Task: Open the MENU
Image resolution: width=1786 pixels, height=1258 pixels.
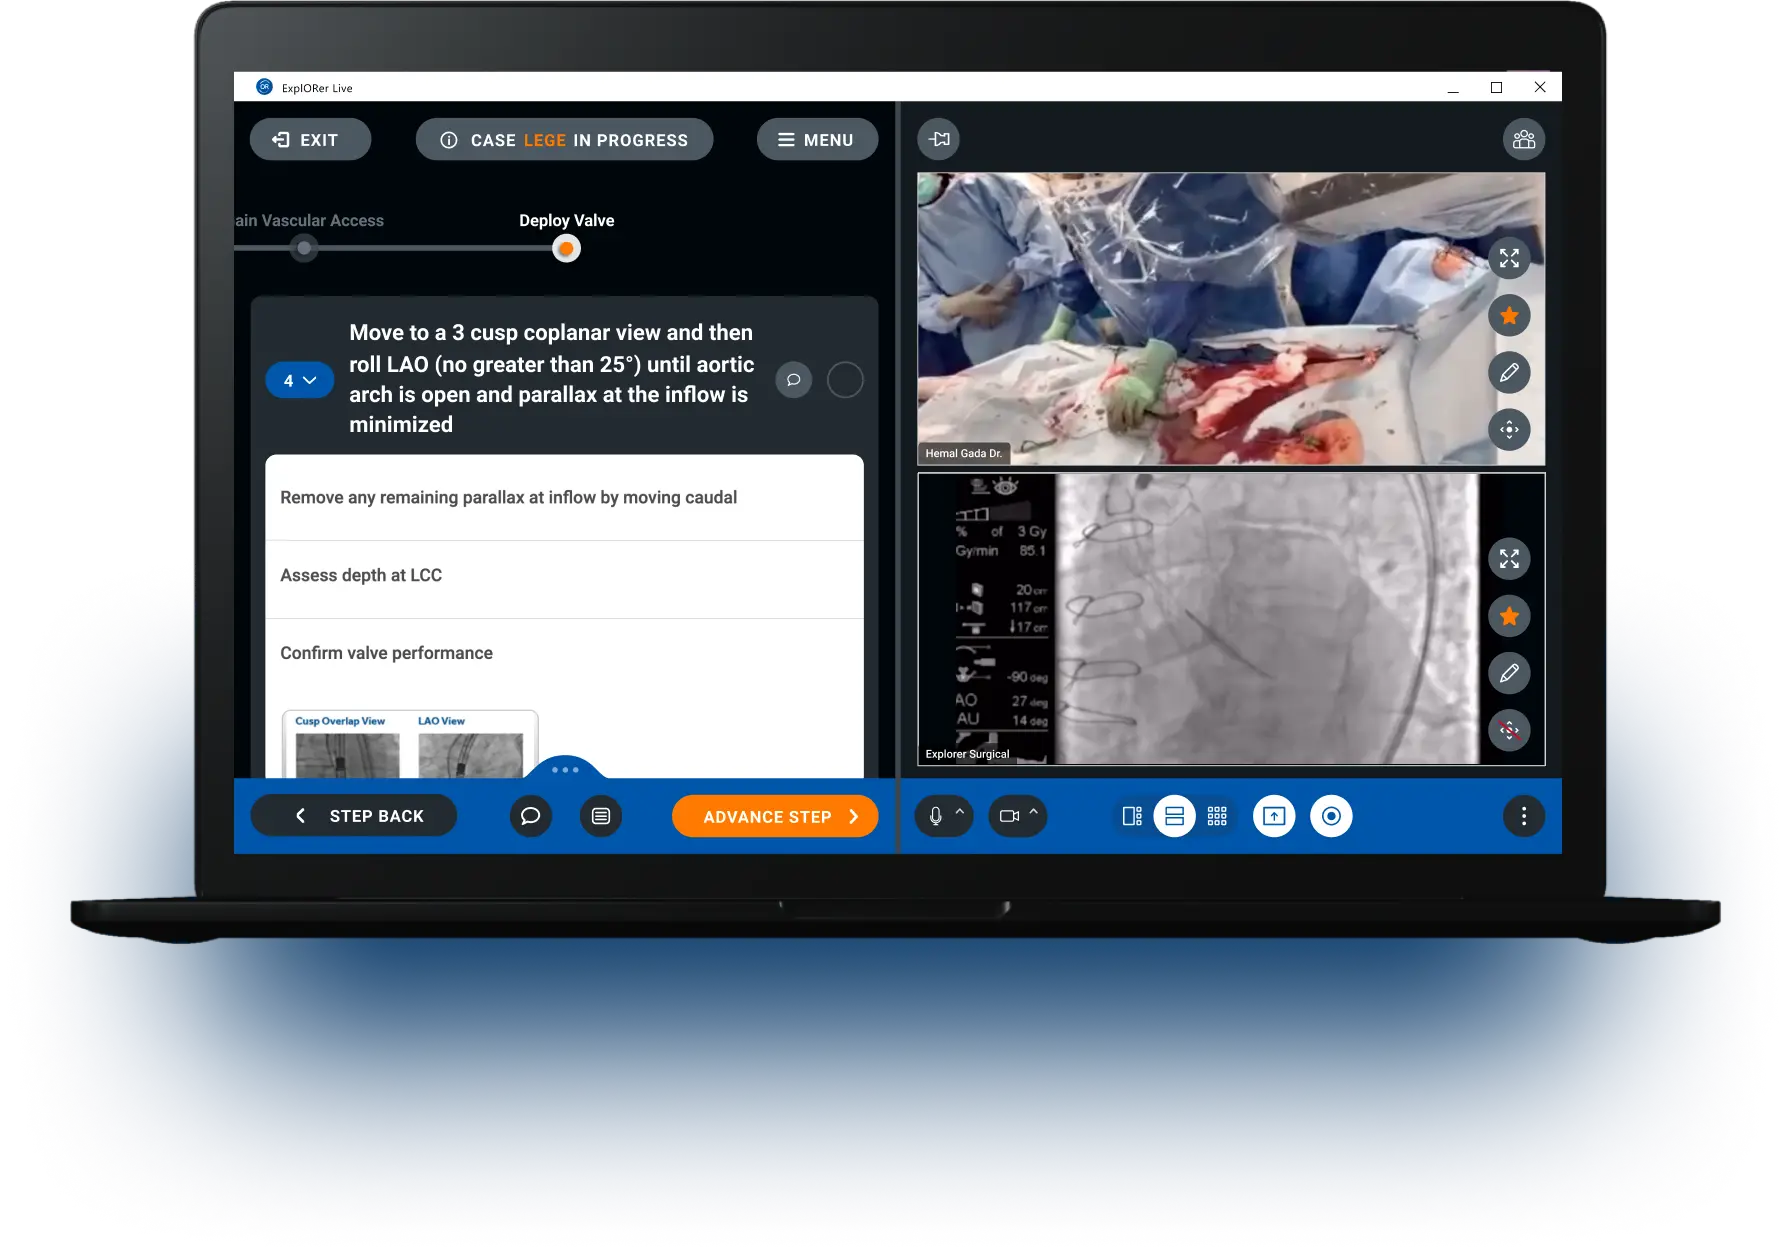Action: [817, 139]
